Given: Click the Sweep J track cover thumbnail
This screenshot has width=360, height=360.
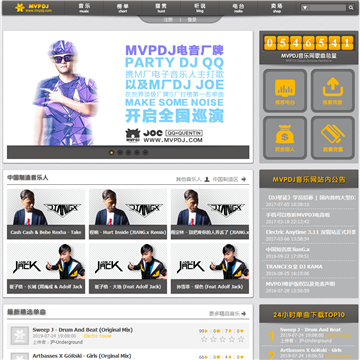Looking at the screenshot, I should pyautogui.click(x=20, y=335).
